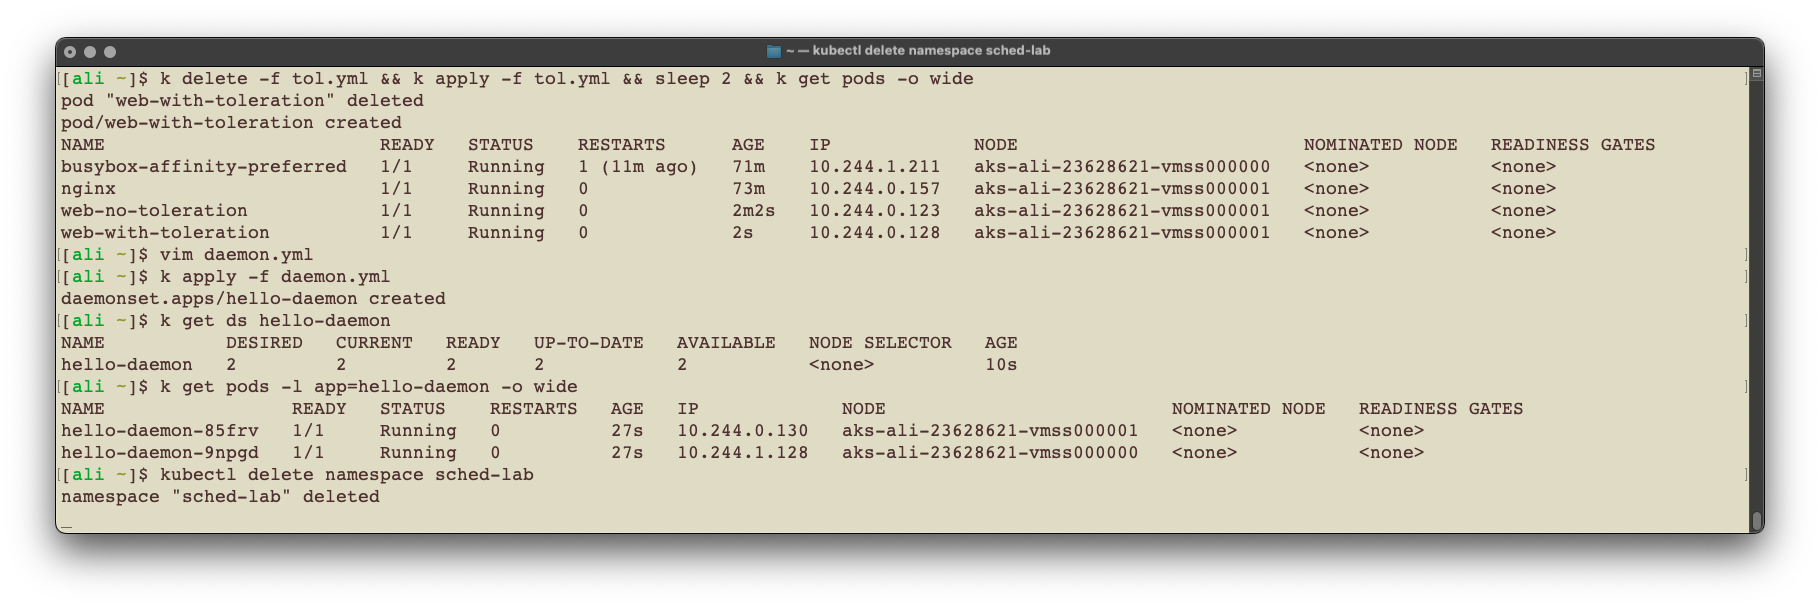Click the pod name 'busybox-affinity-preferred'
Image resolution: width=1820 pixels, height=607 pixels.
coord(203,167)
